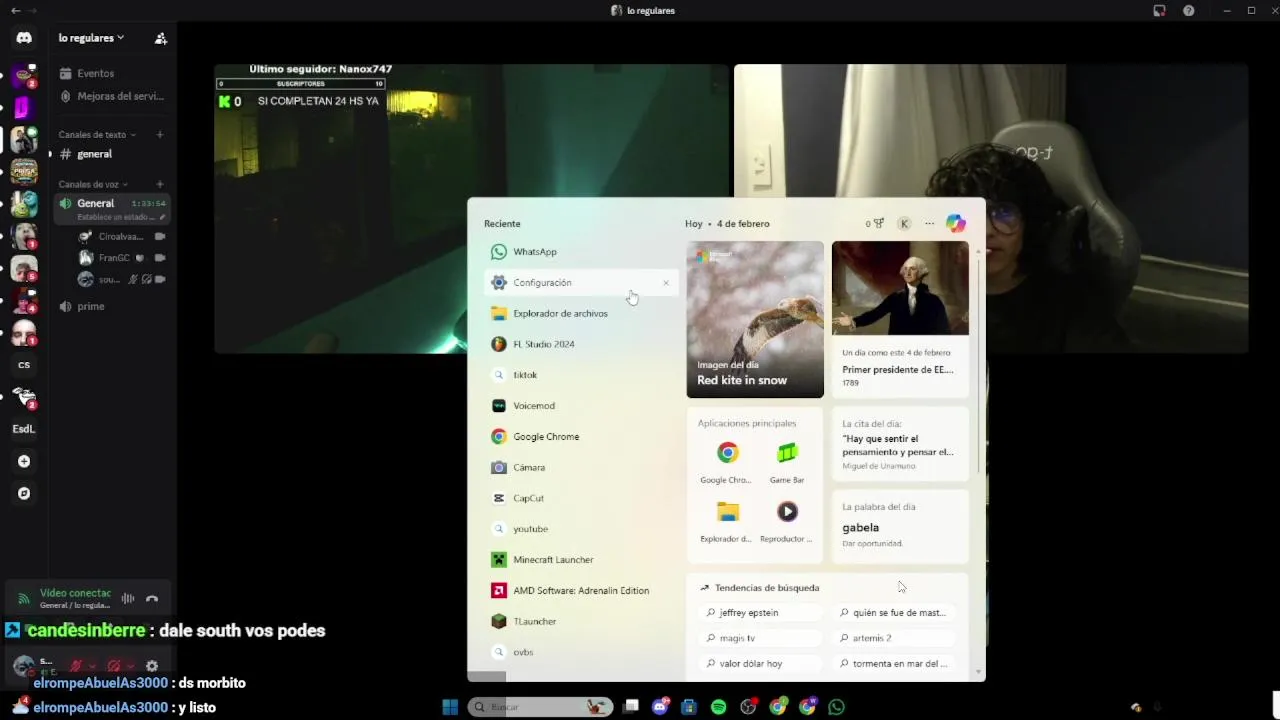Unmute microphone in Discord user panel

pos(75,666)
